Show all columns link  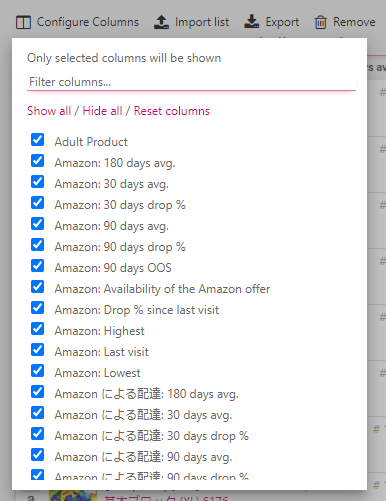point(49,111)
